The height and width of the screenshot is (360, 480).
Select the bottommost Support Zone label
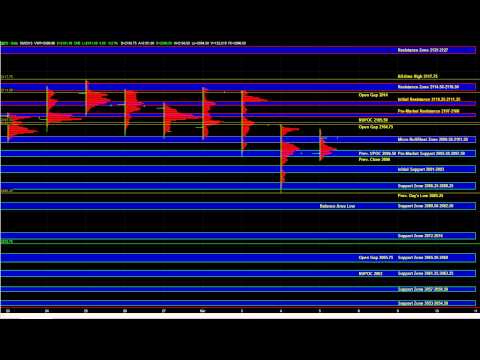[x=423, y=303]
